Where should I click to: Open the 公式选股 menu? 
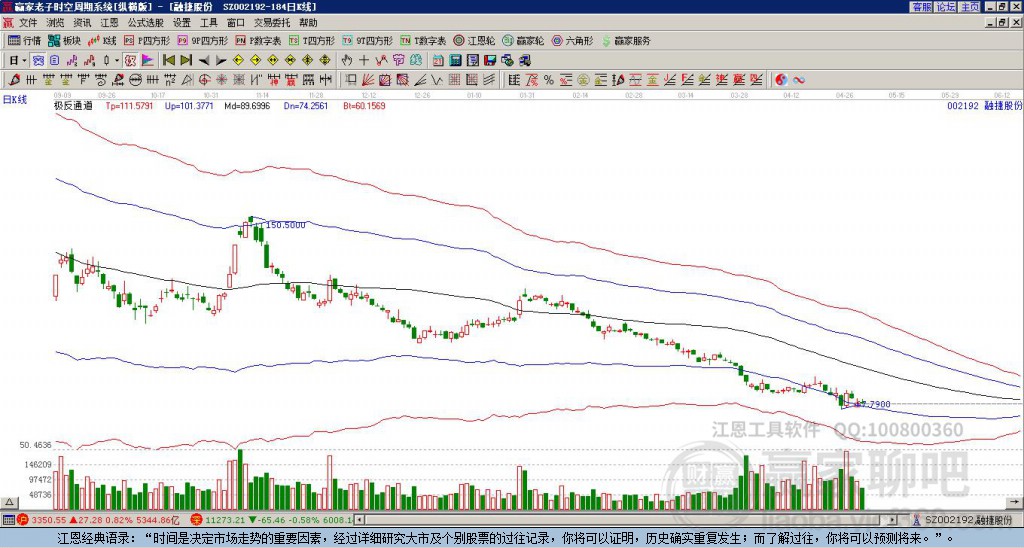[x=145, y=23]
